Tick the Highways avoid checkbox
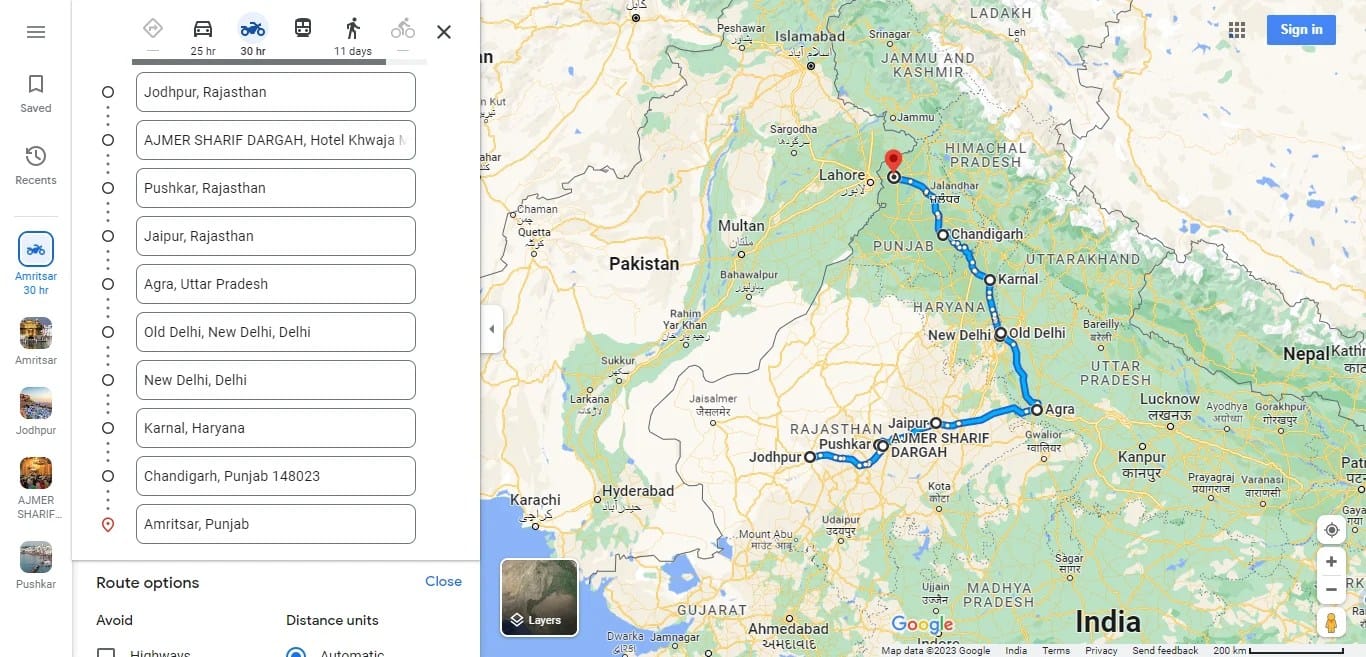 point(106,652)
